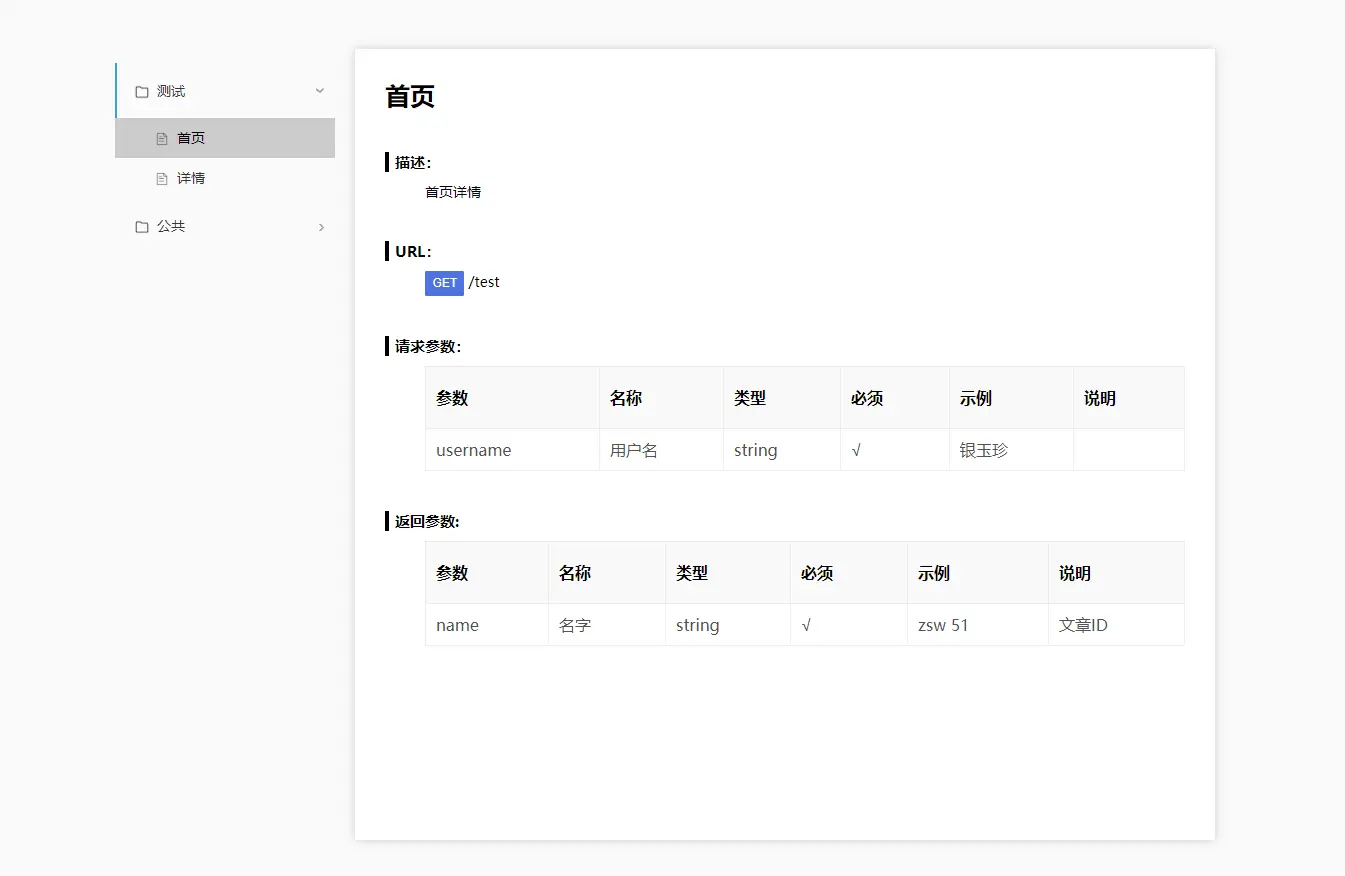Click the checkmark in name row
The height and width of the screenshot is (876, 1345).
(849, 625)
